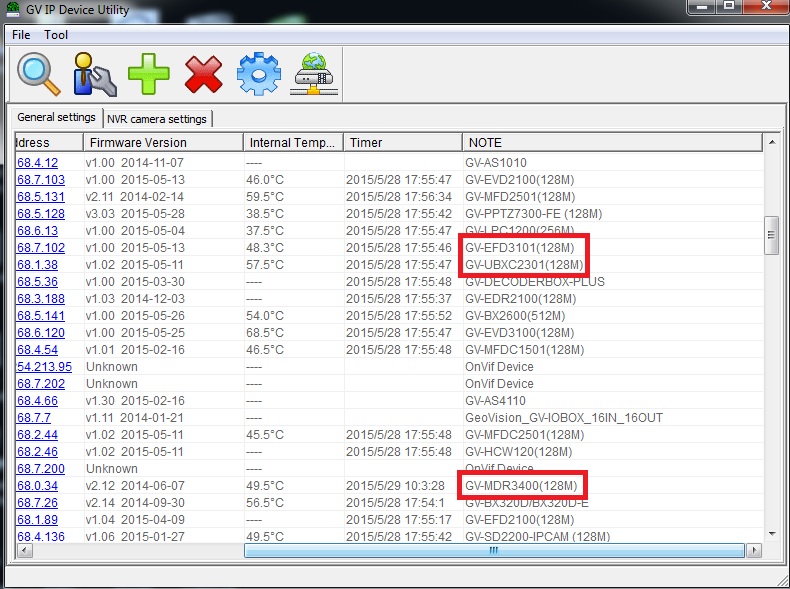The width and height of the screenshot is (790, 589).
Task: Switch to NVR camera settings tab
Action: click(x=157, y=119)
